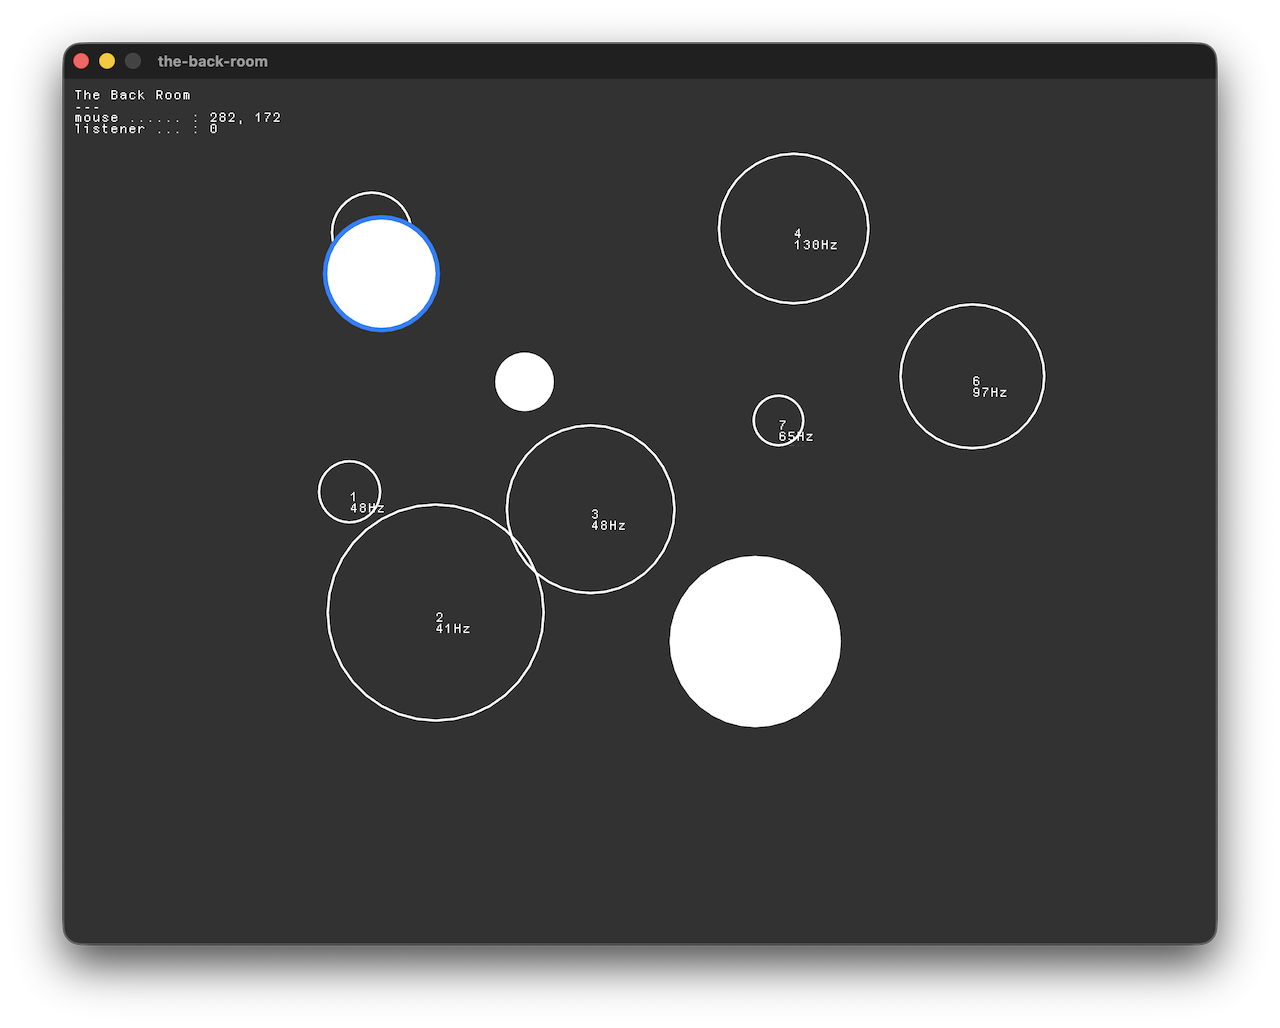
Task: Click the circle numbered 6 at 97Hz
Action: [972, 376]
